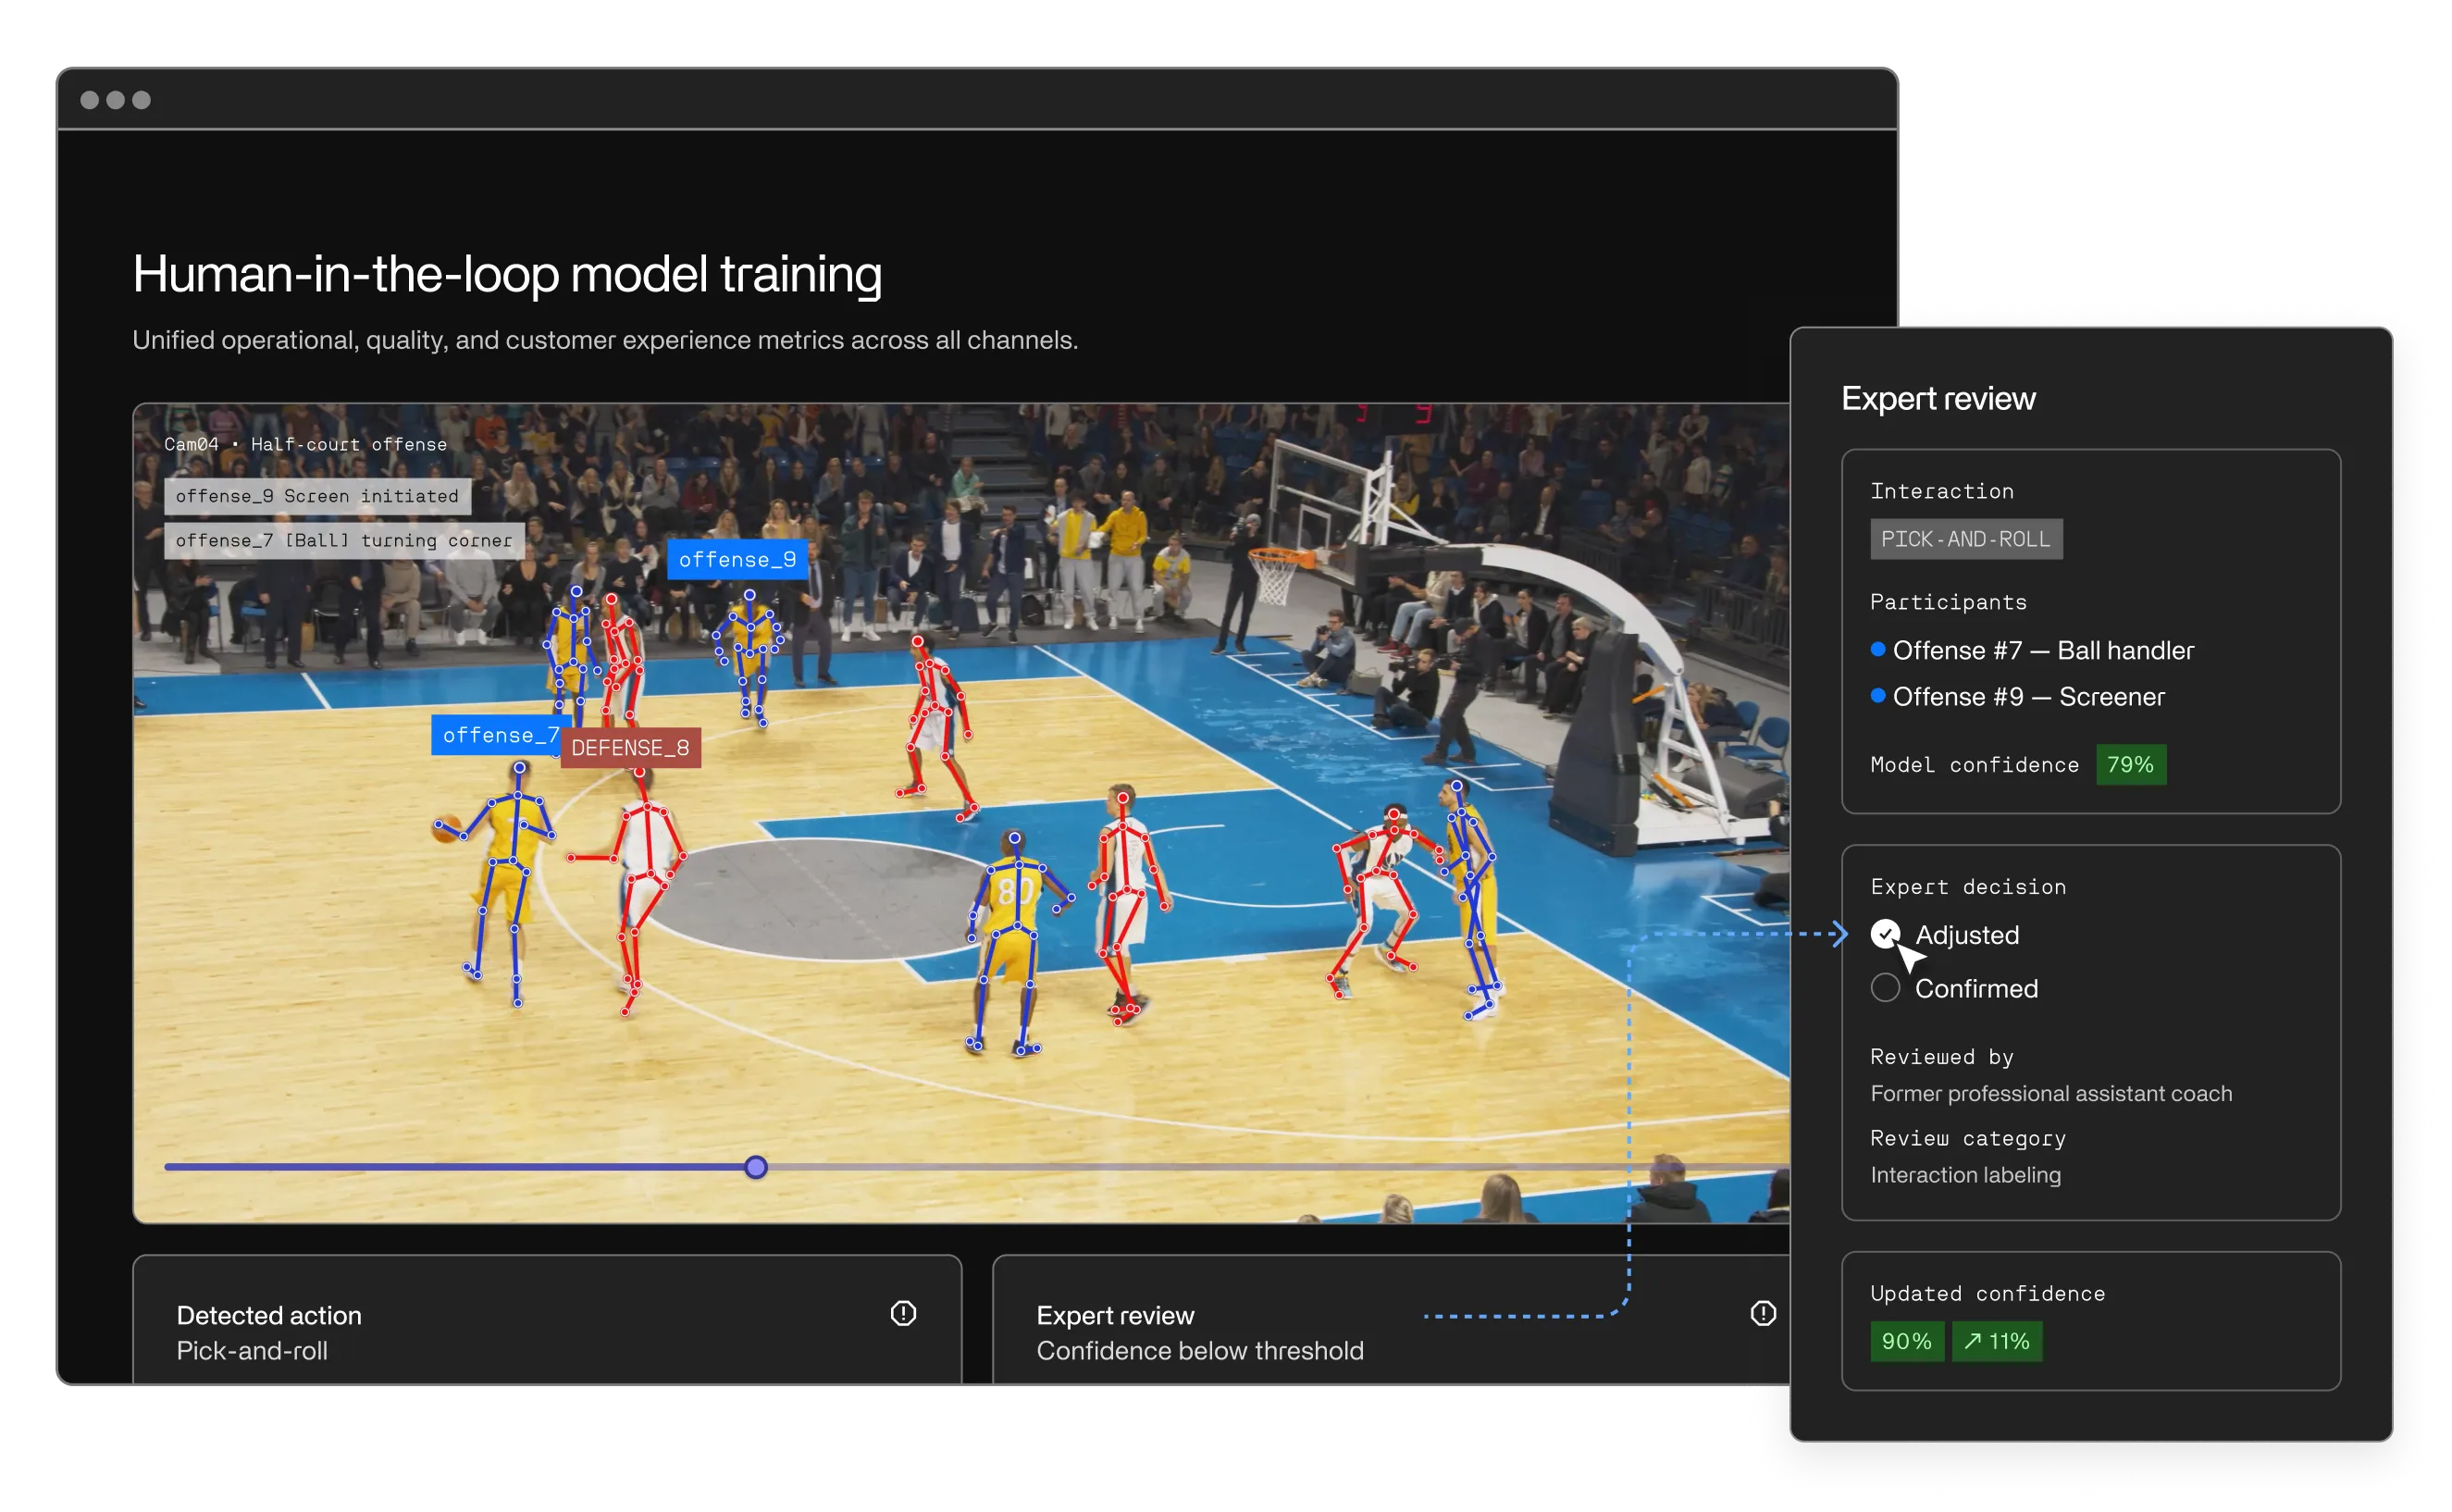Click the blue bullet beside Offense #7 participant
The height and width of the screenshot is (1512, 2452).
(x=1878, y=650)
